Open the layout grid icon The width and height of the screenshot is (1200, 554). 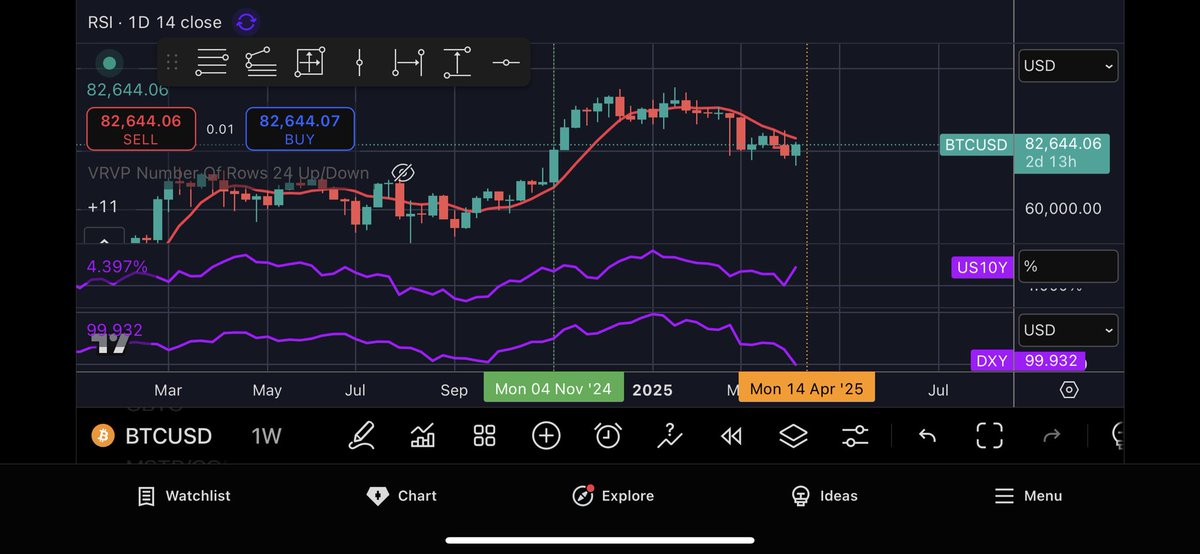coord(485,435)
